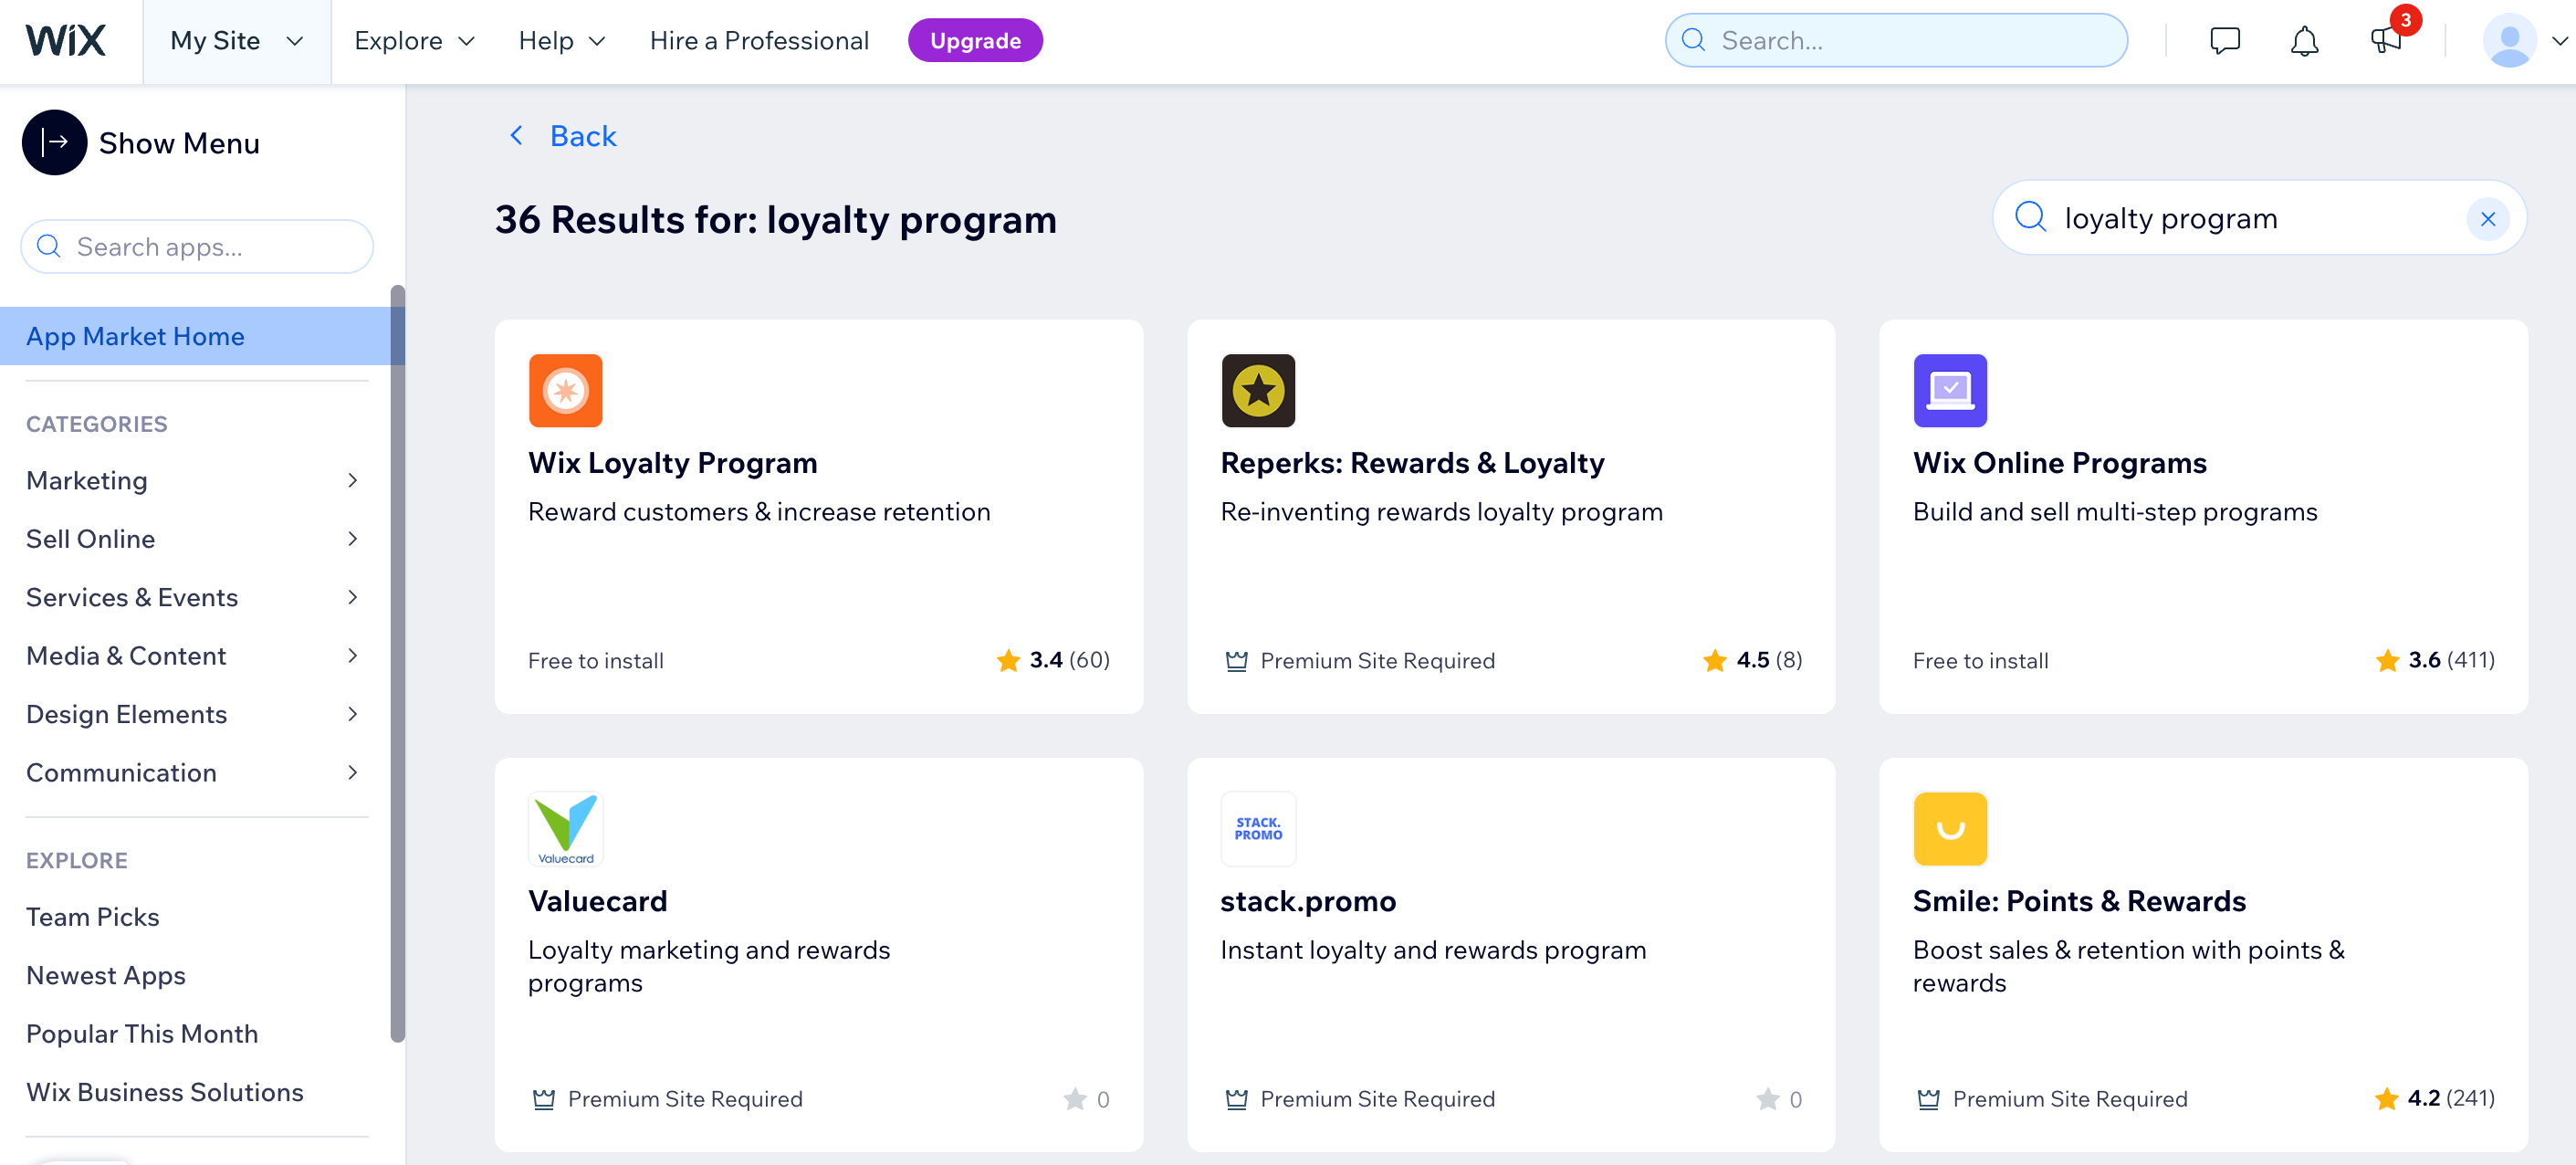This screenshot has width=2576, height=1165.
Task: Click the Wix Loyalty Program app icon
Action: [565, 390]
